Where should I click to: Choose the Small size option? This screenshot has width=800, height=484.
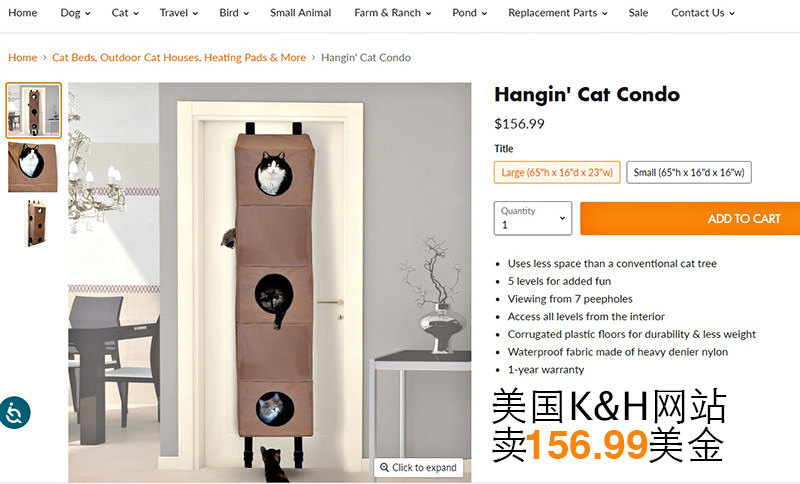[689, 172]
